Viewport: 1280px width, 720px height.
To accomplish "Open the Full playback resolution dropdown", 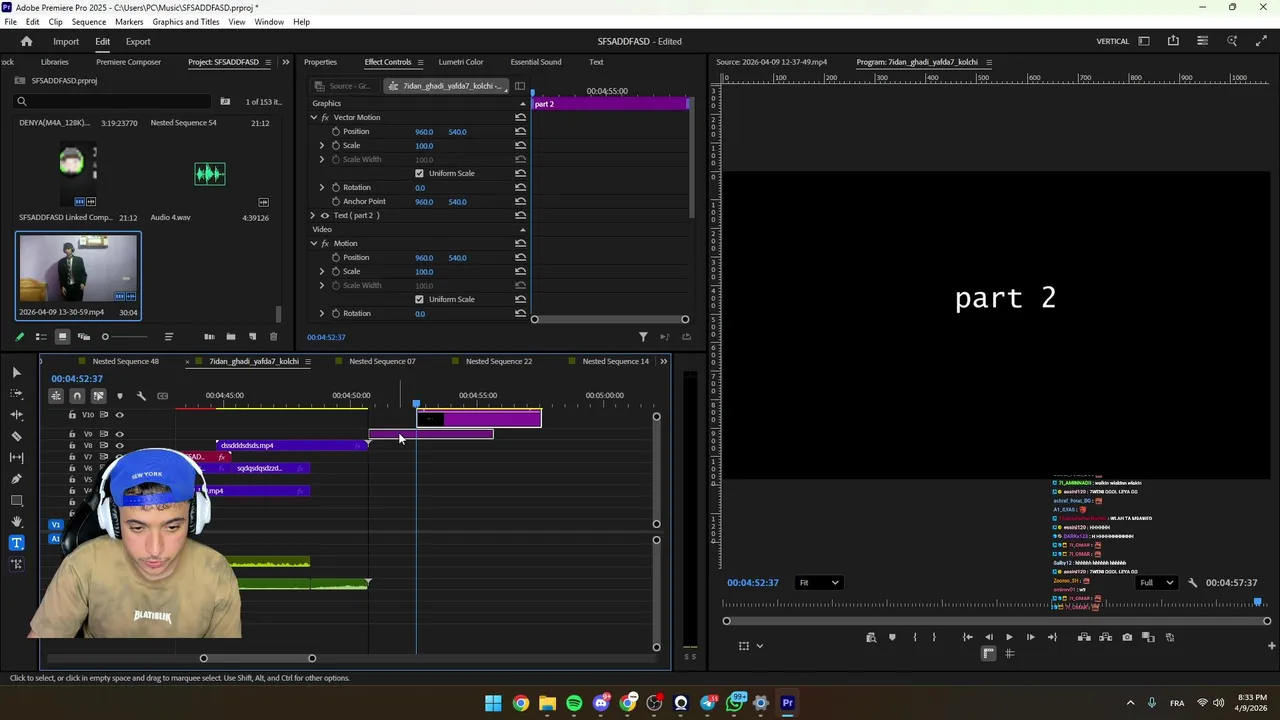I will 1156,583.
